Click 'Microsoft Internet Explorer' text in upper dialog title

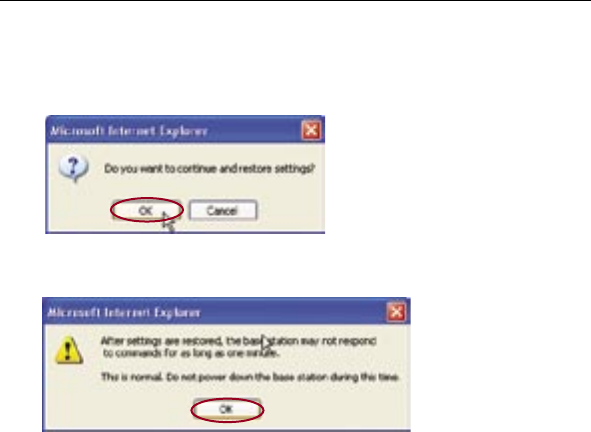129,131
